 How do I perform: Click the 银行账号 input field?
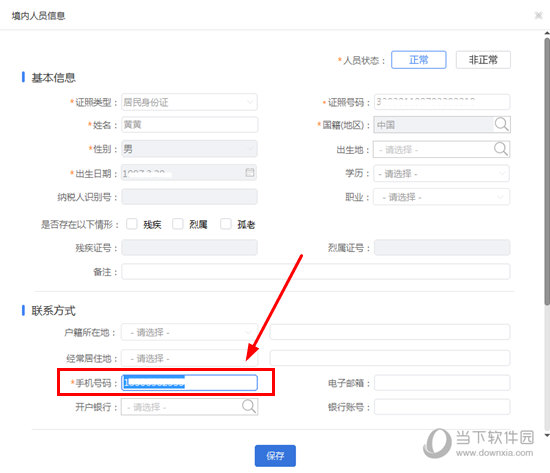coord(442,407)
